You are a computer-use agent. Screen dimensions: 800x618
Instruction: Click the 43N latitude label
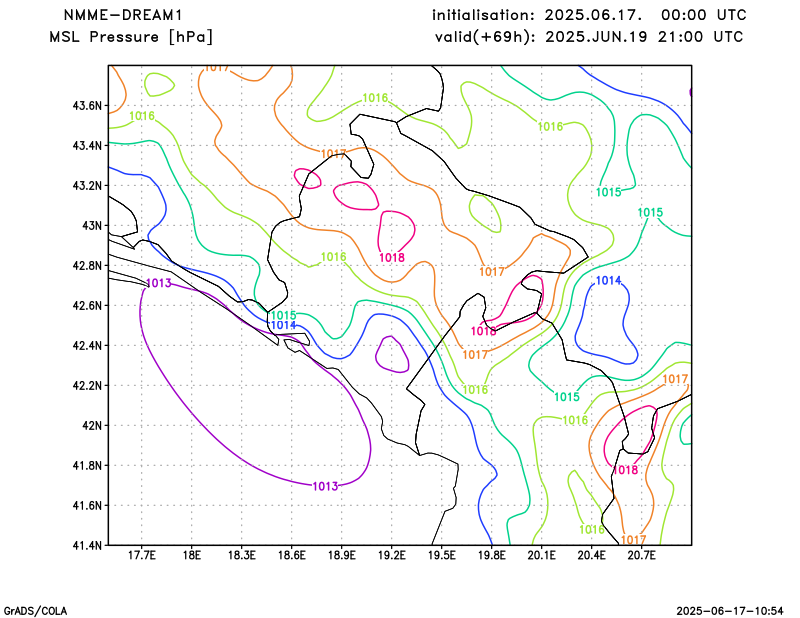pos(92,226)
